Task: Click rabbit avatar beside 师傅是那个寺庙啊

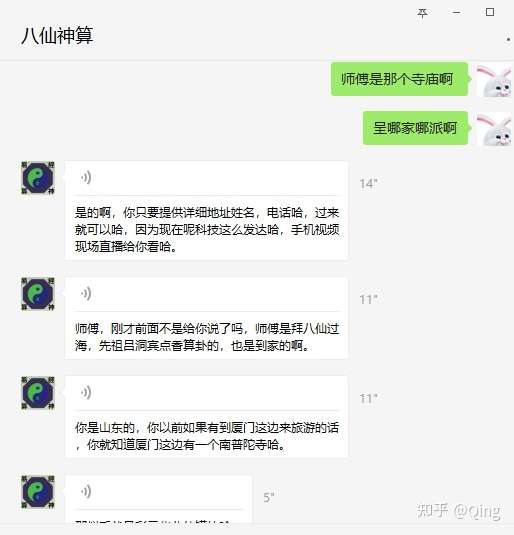Action: 494,80
